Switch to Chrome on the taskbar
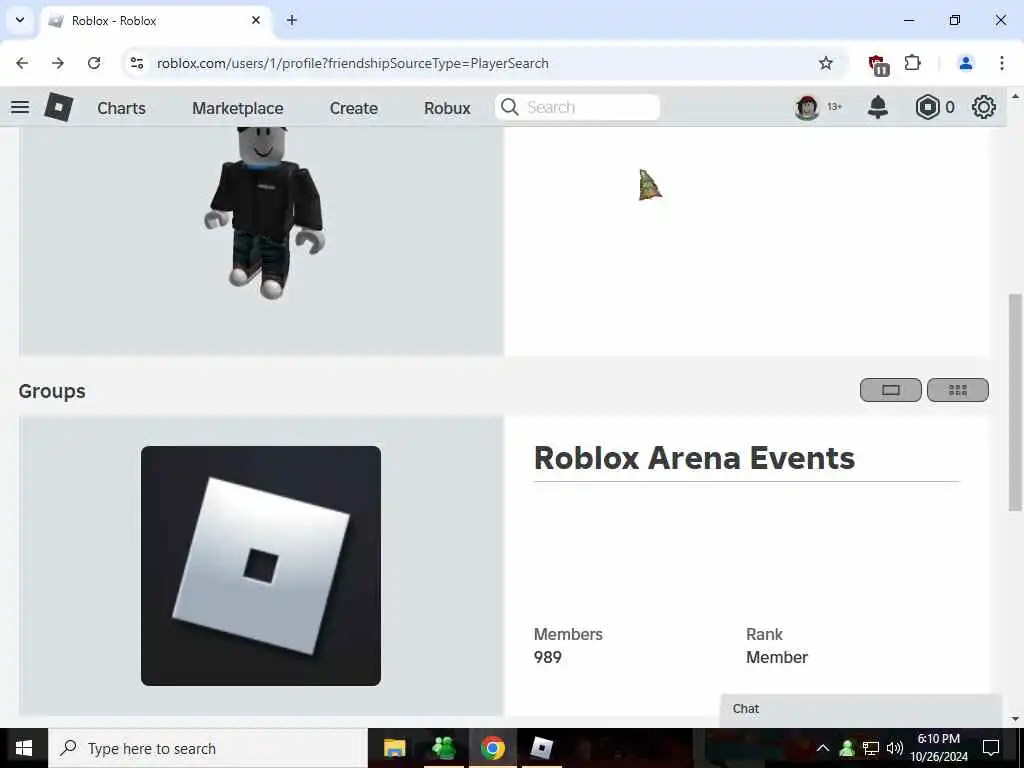This screenshot has height=768, width=1024. 493,748
